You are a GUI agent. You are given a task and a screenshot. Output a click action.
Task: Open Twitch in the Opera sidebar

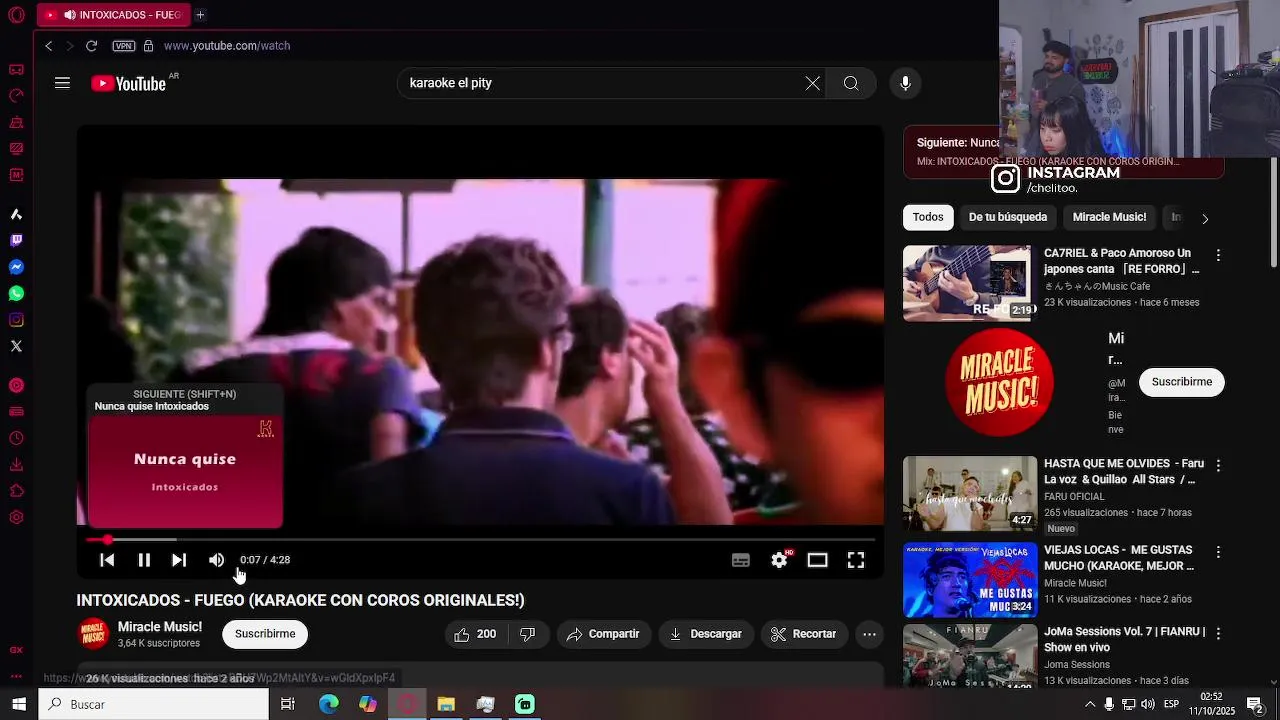point(16,241)
